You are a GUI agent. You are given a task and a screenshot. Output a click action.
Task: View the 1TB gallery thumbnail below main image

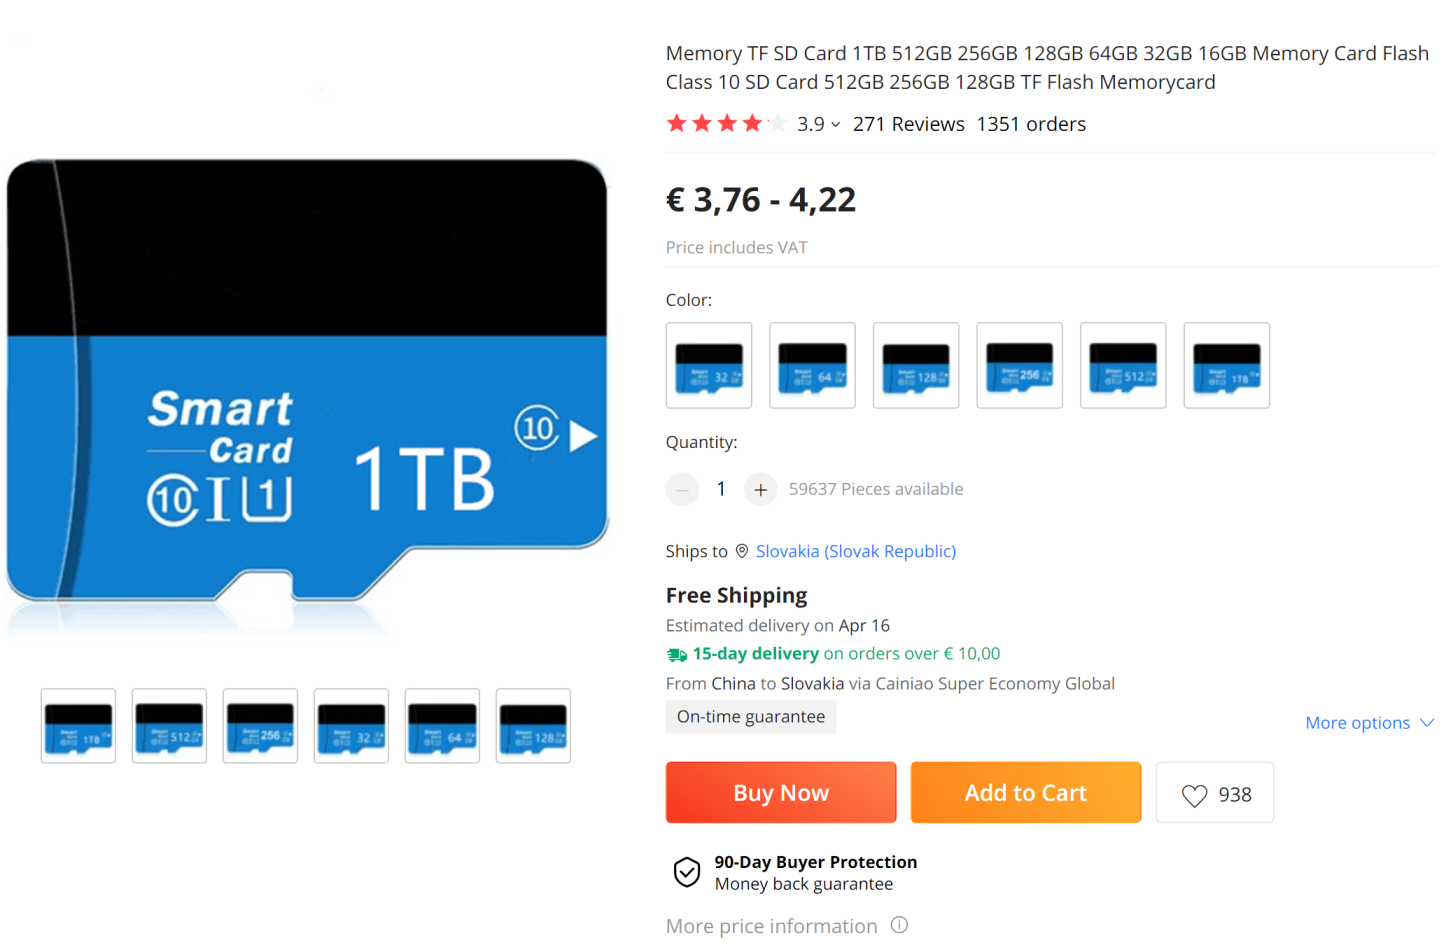click(x=78, y=726)
